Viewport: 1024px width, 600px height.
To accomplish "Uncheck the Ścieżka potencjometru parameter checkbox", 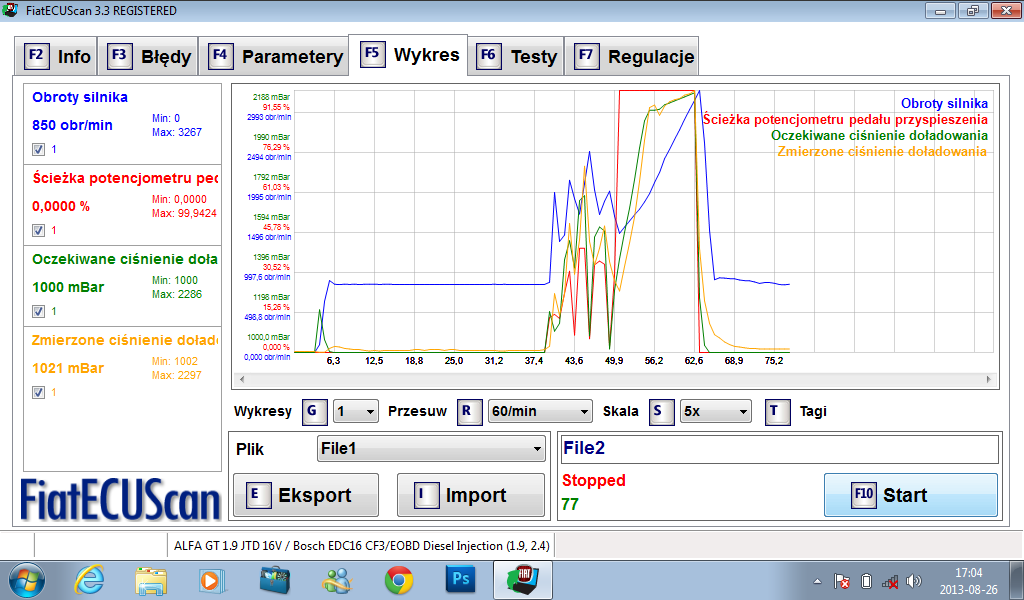I will click(38, 230).
